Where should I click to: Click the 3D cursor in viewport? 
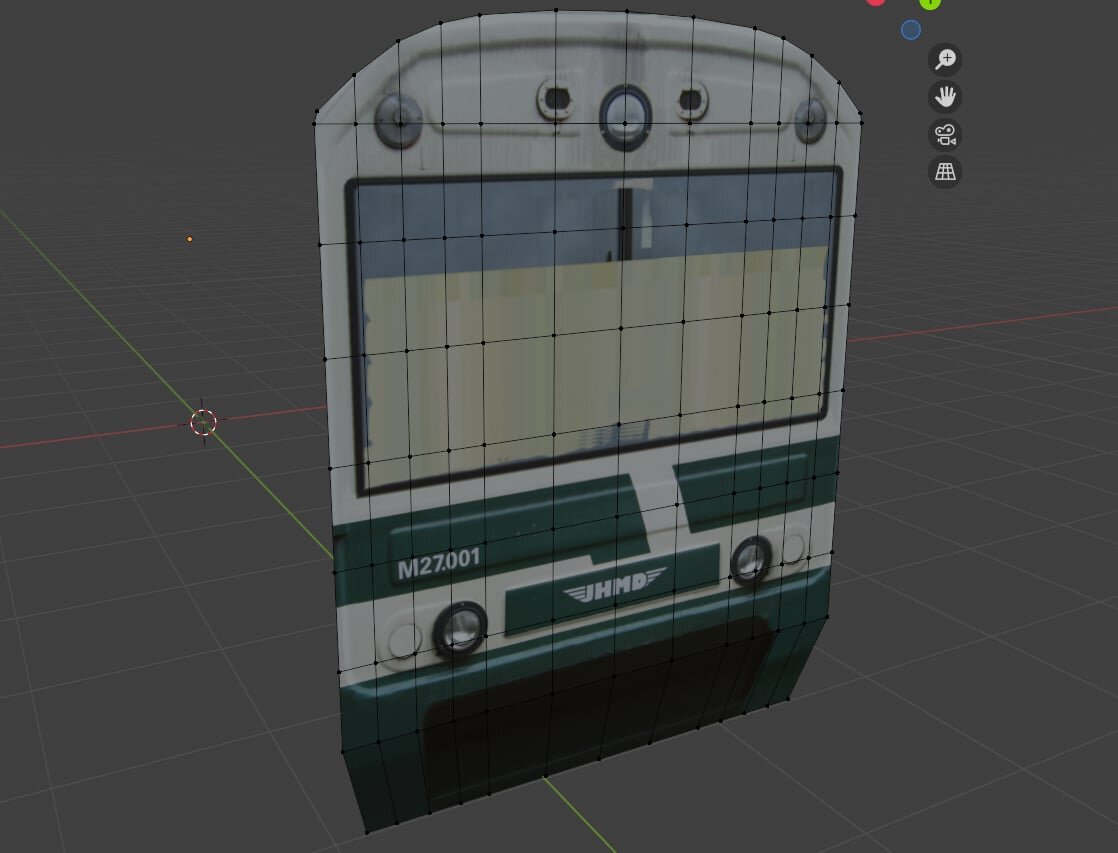203,422
